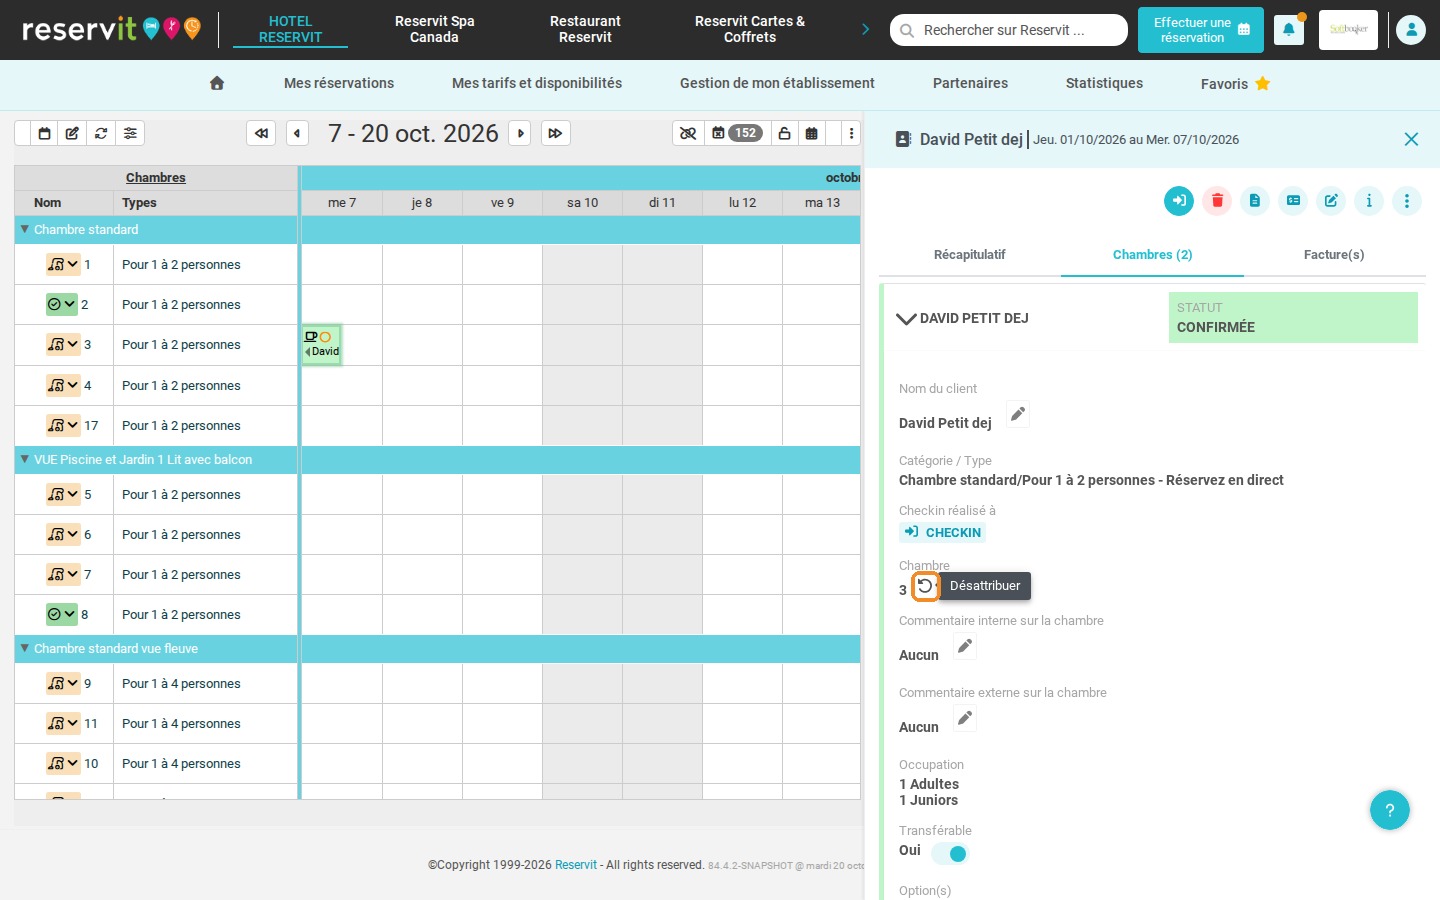
Task: Collapse the DAVID PETIT DEJ section chevron
Action: tap(906, 319)
